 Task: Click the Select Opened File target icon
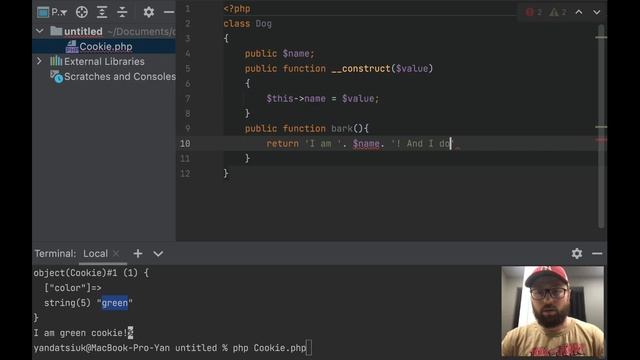82,12
